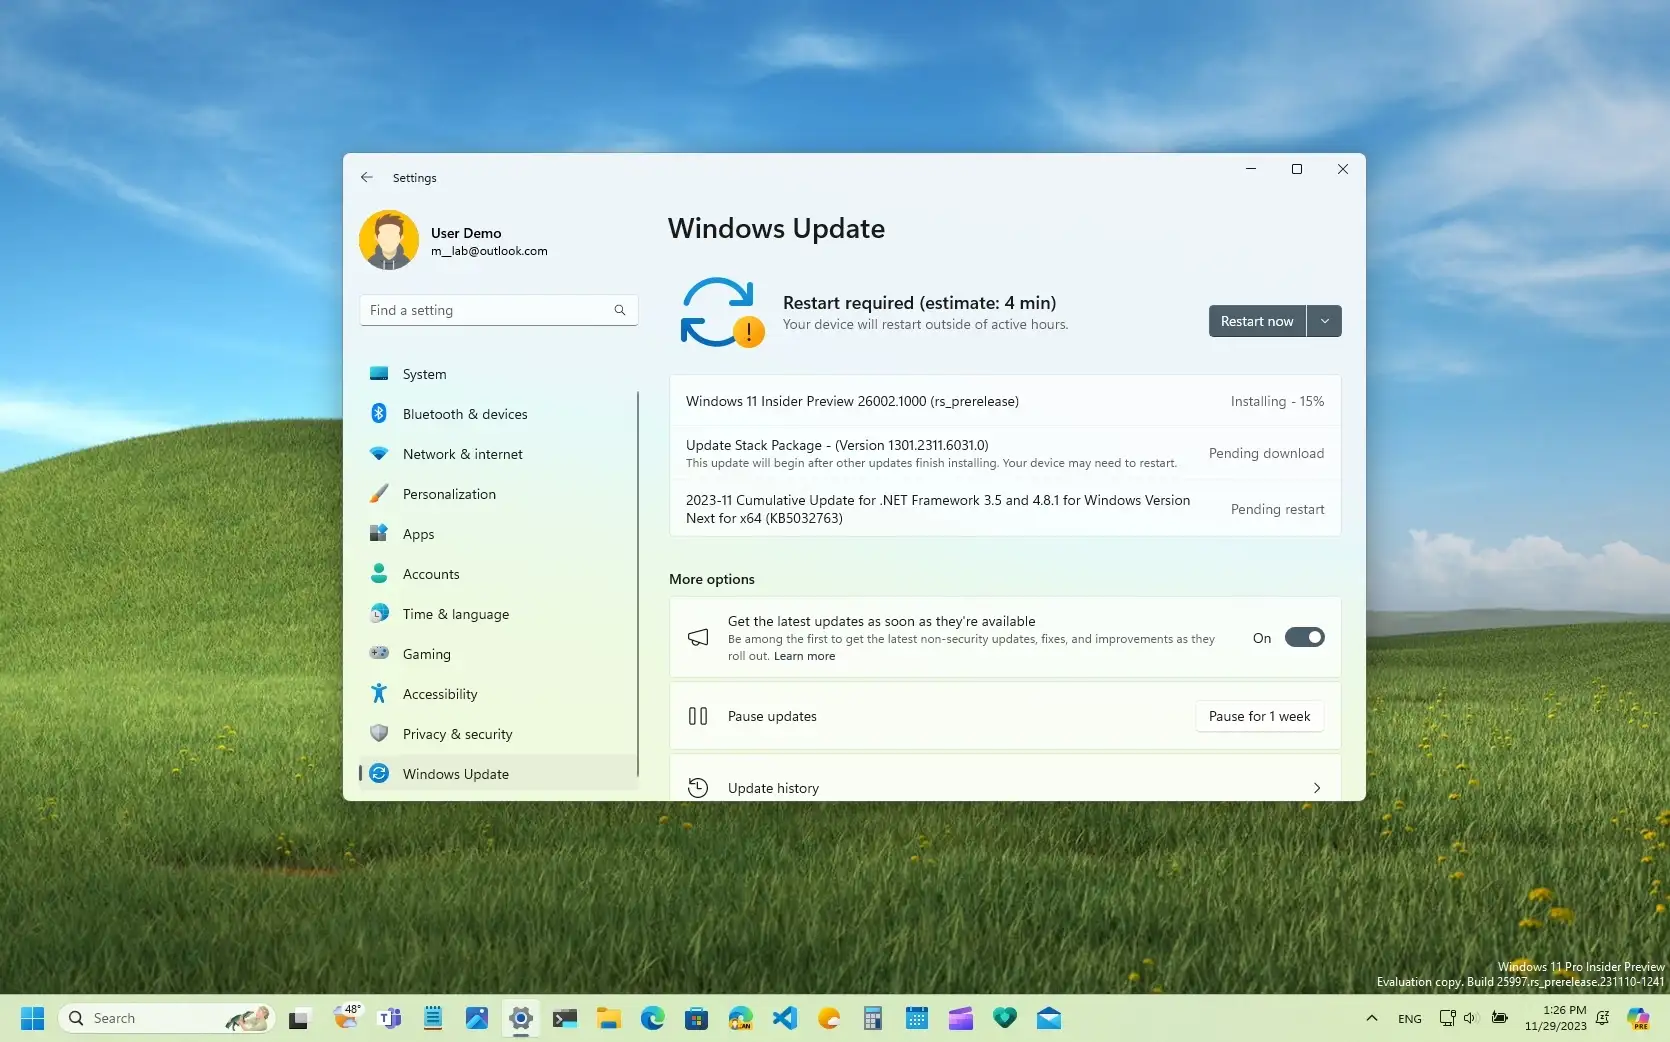Expand Update history with its chevron
Screen dimensions: 1670x1042
(x=1317, y=788)
